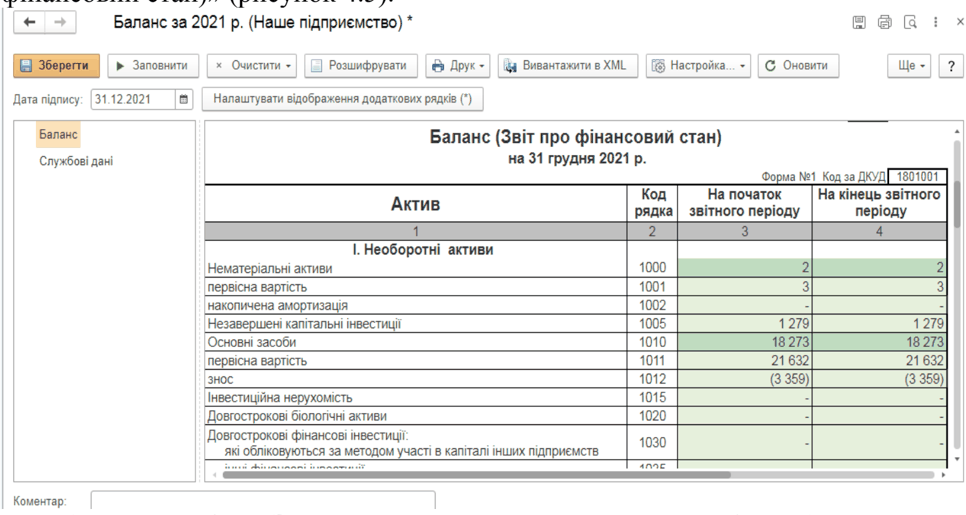Image resolution: width=966 pixels, height=515 pixels.
Task: Select start-period value 1 279 in row 1005
Action: tap(745, 323)
